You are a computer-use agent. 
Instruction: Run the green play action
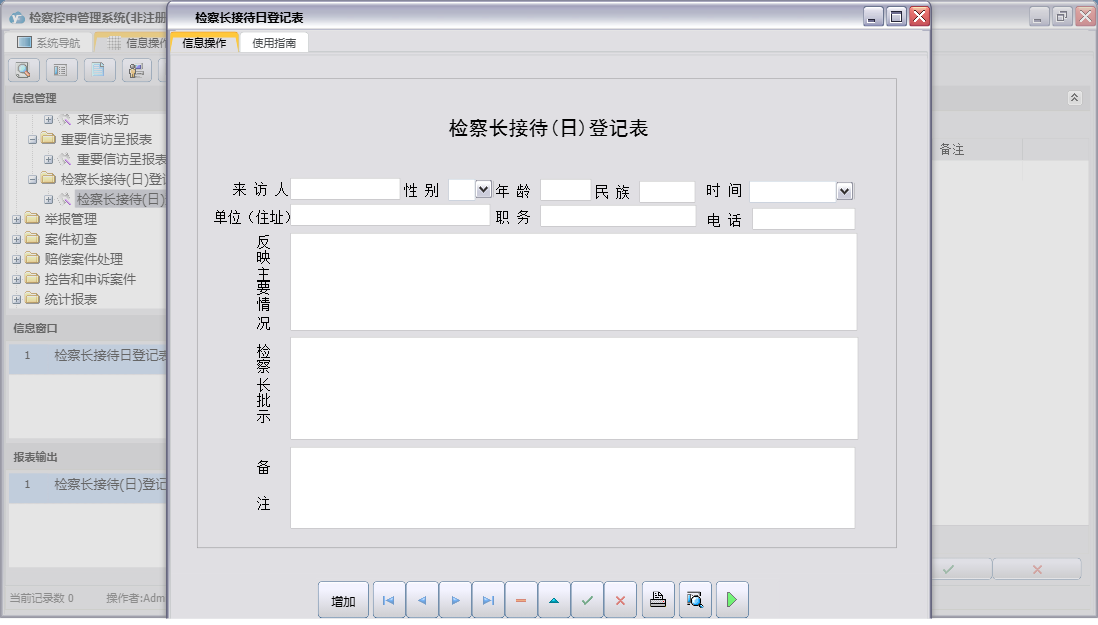pos(732,600)
